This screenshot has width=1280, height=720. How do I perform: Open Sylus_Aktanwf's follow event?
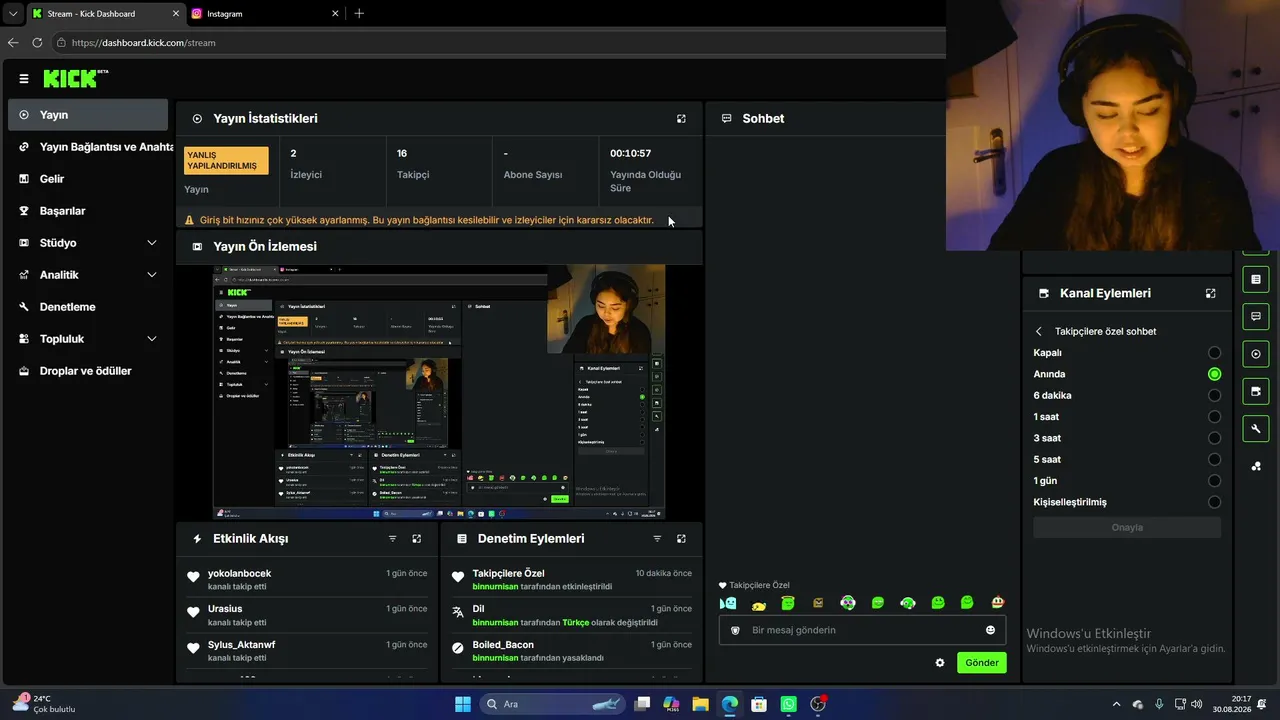[x=307, y=651]
